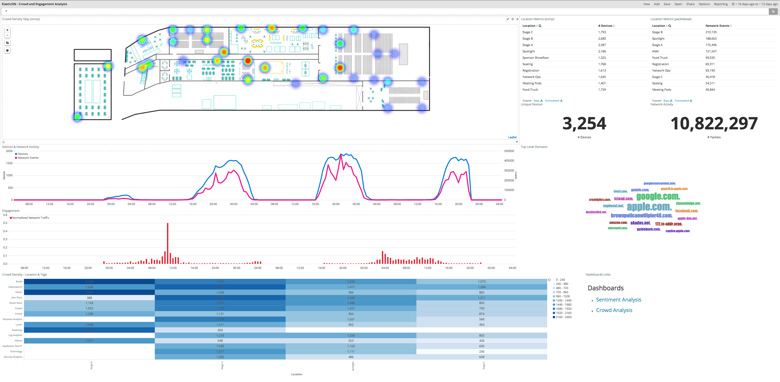Toggle the Network Events series legend entry
The height and width of the screenshot is (382, 780).
(27, 158)
